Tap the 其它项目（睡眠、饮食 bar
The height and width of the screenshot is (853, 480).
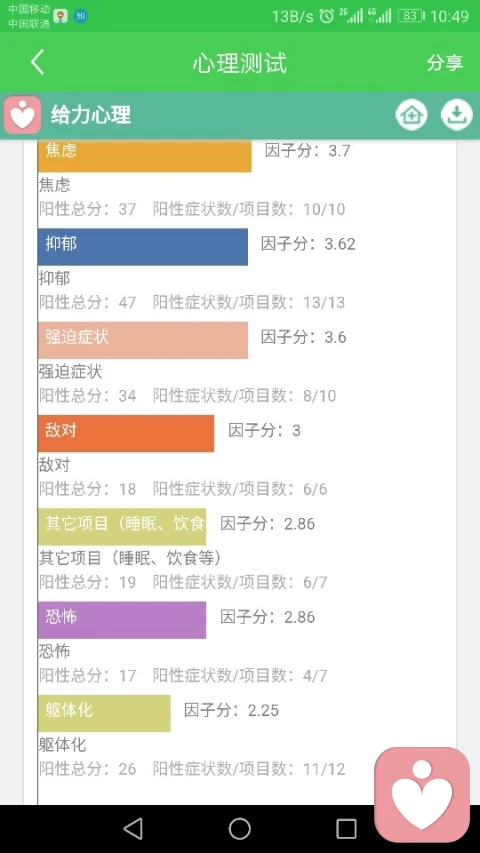122,527
